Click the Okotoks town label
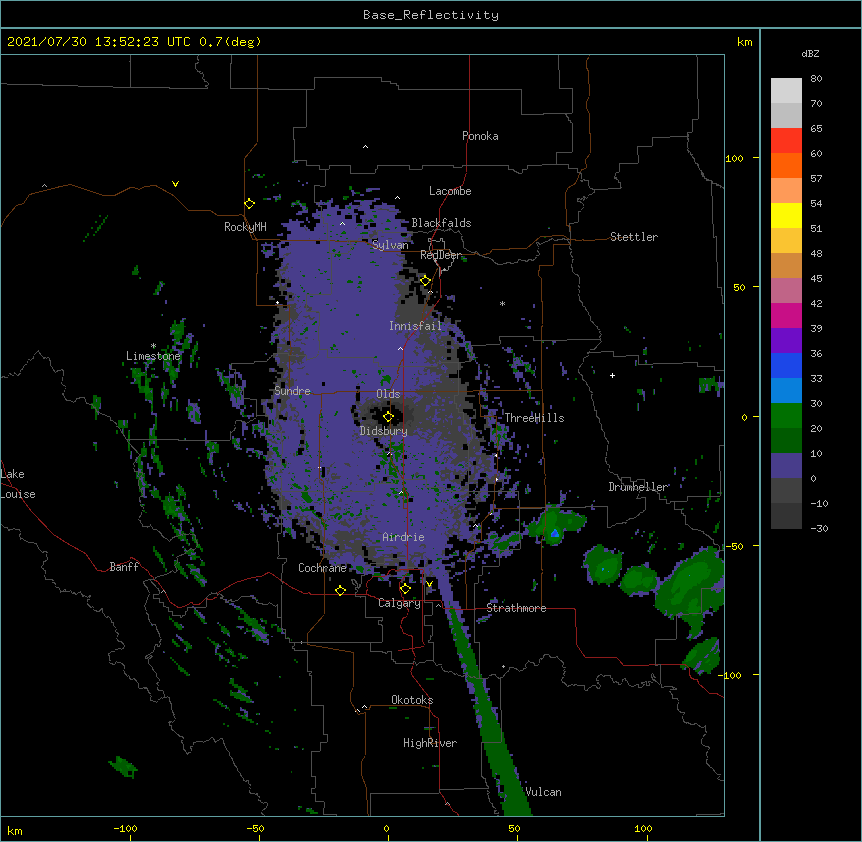Screen dimensions: 862x842 pyautogui.click(x=412, y=700)
